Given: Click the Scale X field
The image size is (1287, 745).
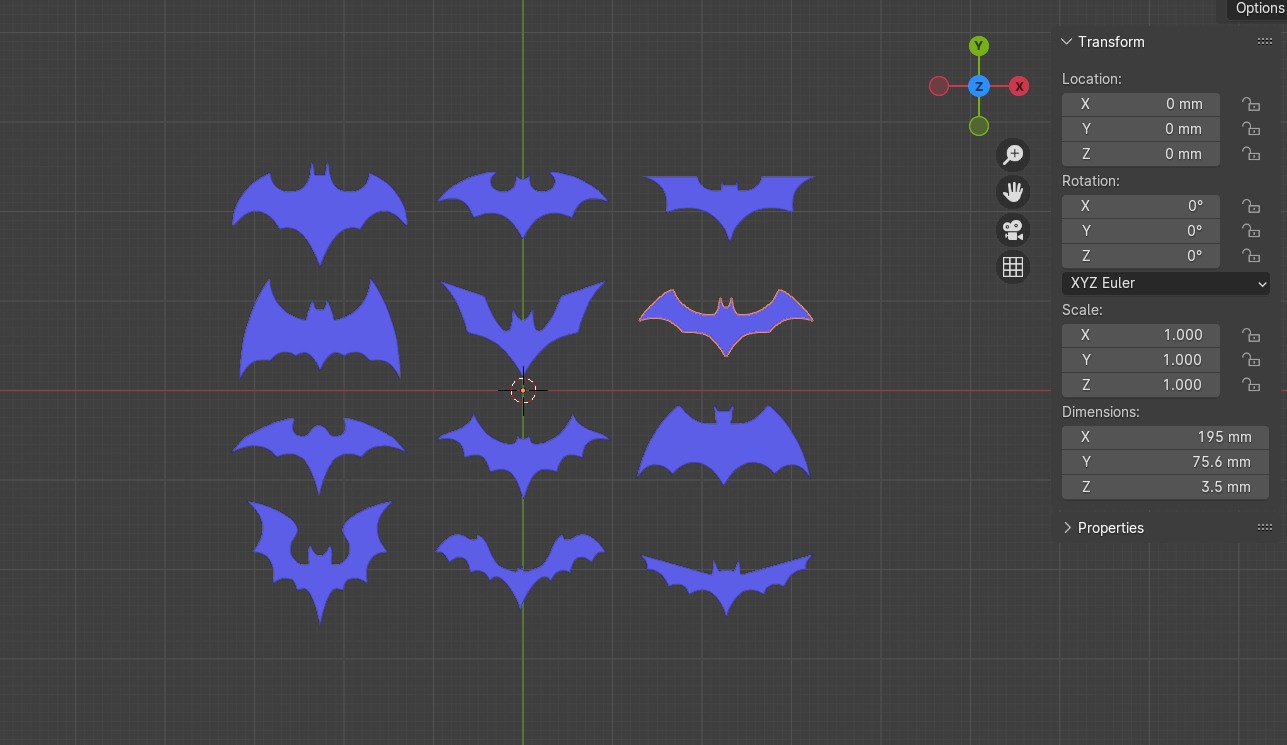Looking at the screenshot, I should pos(1141,335).
